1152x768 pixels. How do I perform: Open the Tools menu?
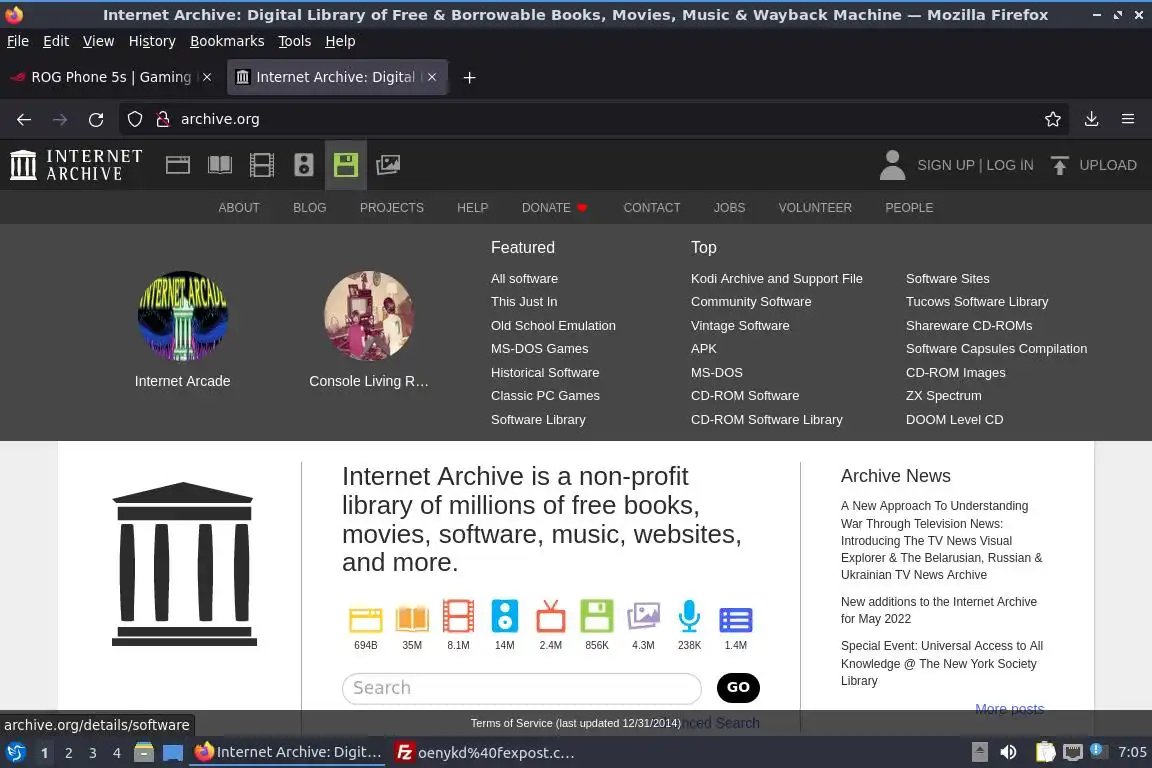(295, 41)
